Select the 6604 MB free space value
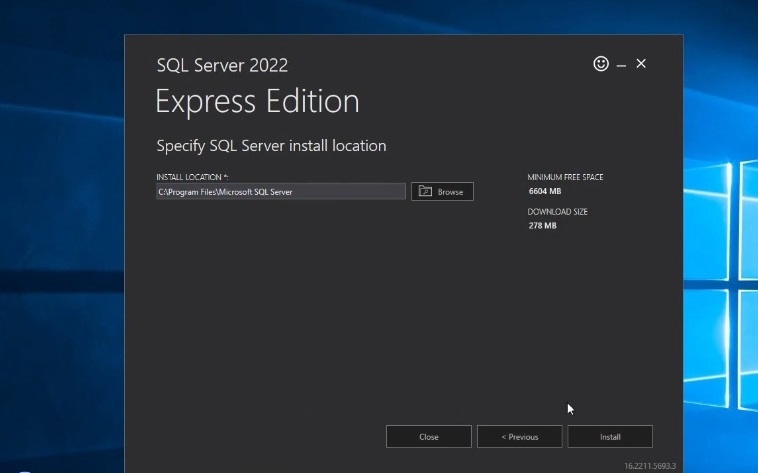 [545, 191]
